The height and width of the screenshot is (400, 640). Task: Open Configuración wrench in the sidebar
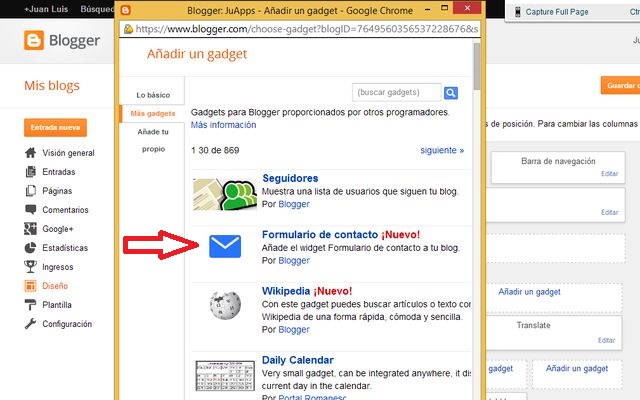pyautogui.click(x=66, y=324)
